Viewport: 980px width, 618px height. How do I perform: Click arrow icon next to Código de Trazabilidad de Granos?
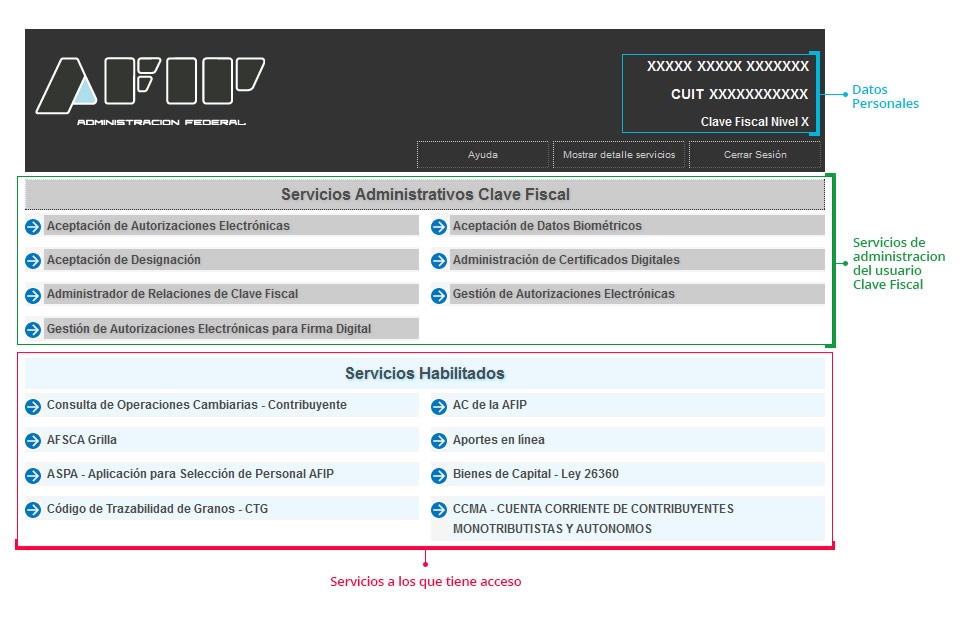(33, 510)
